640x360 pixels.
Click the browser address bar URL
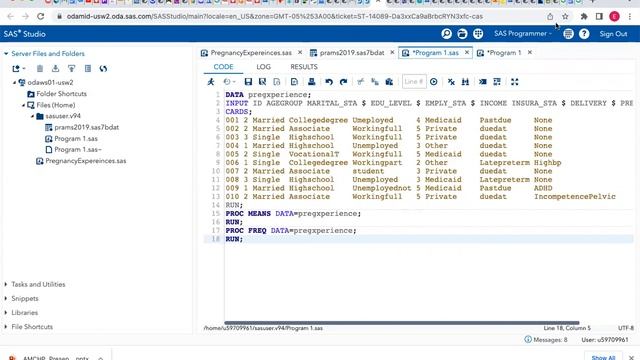click(275, 16)
